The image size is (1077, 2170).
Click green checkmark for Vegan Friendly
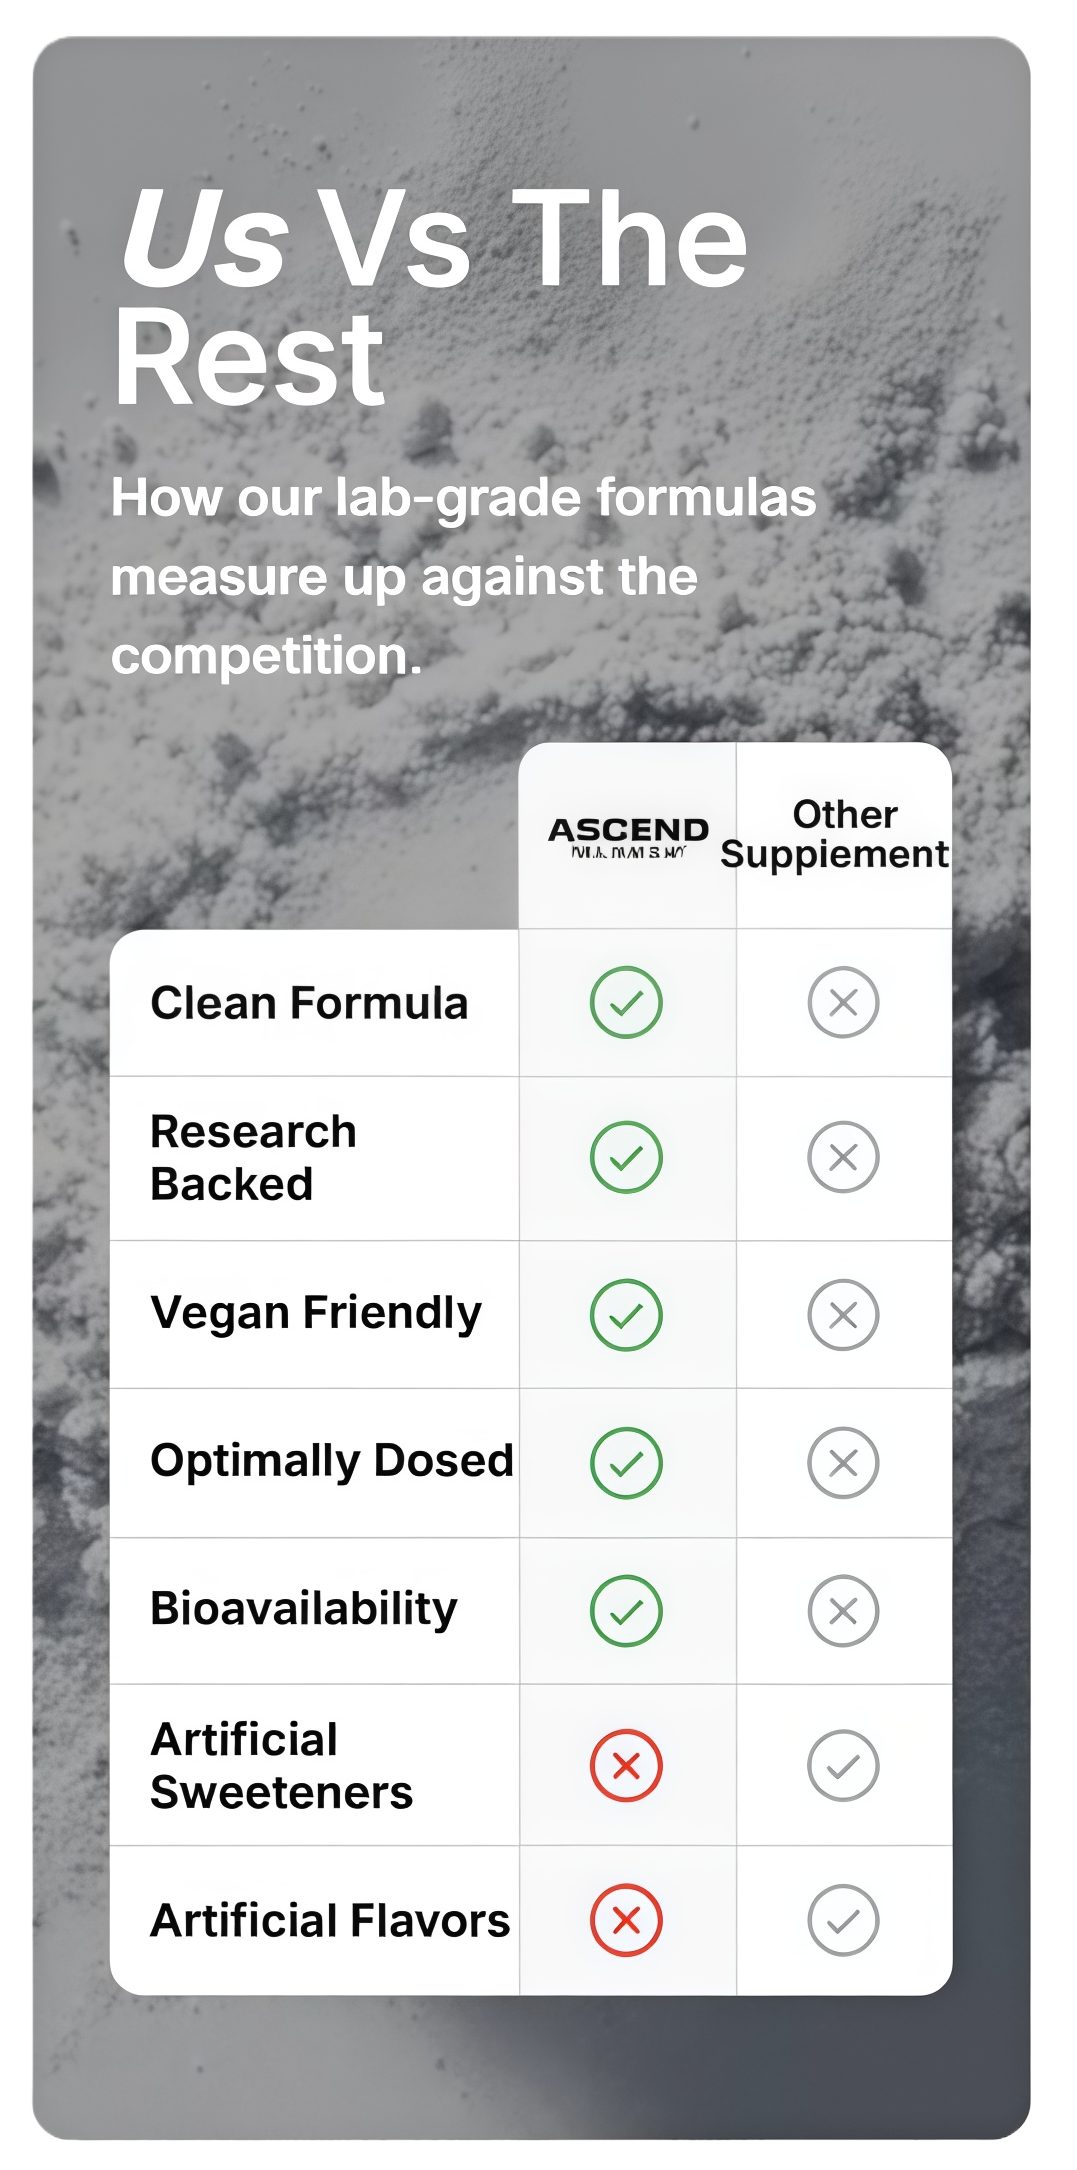pyautogui.click(x=626, y=1314)
